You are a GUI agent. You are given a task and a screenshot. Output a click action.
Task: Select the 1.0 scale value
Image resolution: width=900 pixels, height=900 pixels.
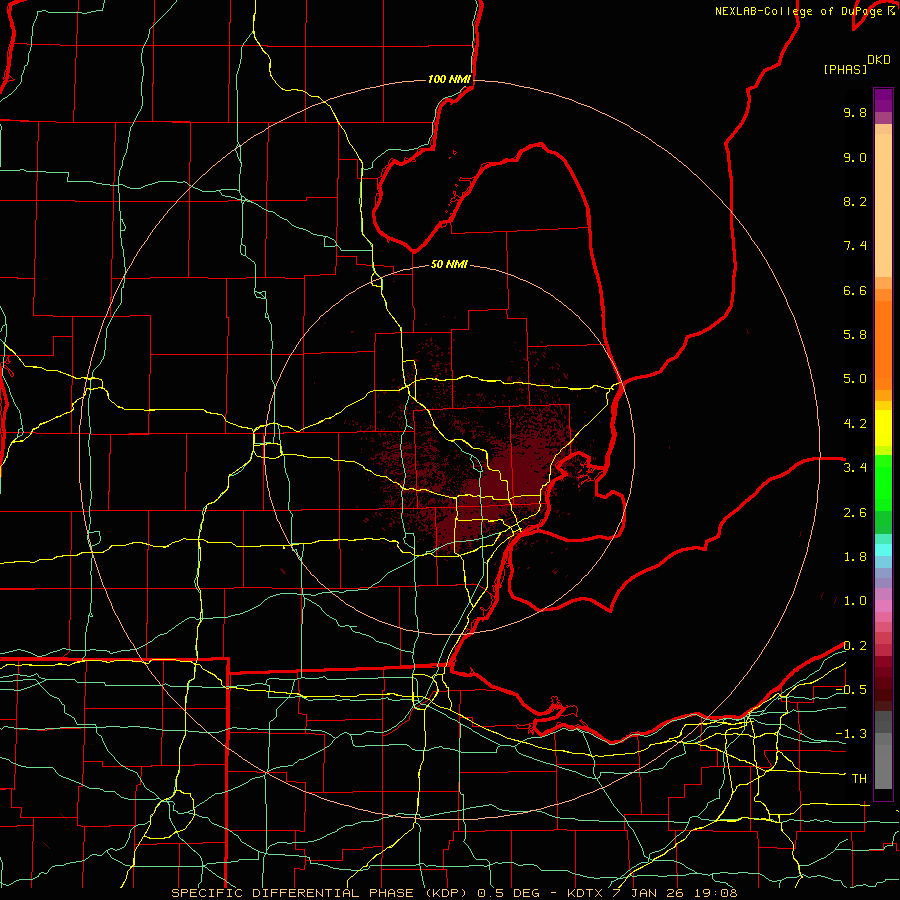tap(855, 601)
